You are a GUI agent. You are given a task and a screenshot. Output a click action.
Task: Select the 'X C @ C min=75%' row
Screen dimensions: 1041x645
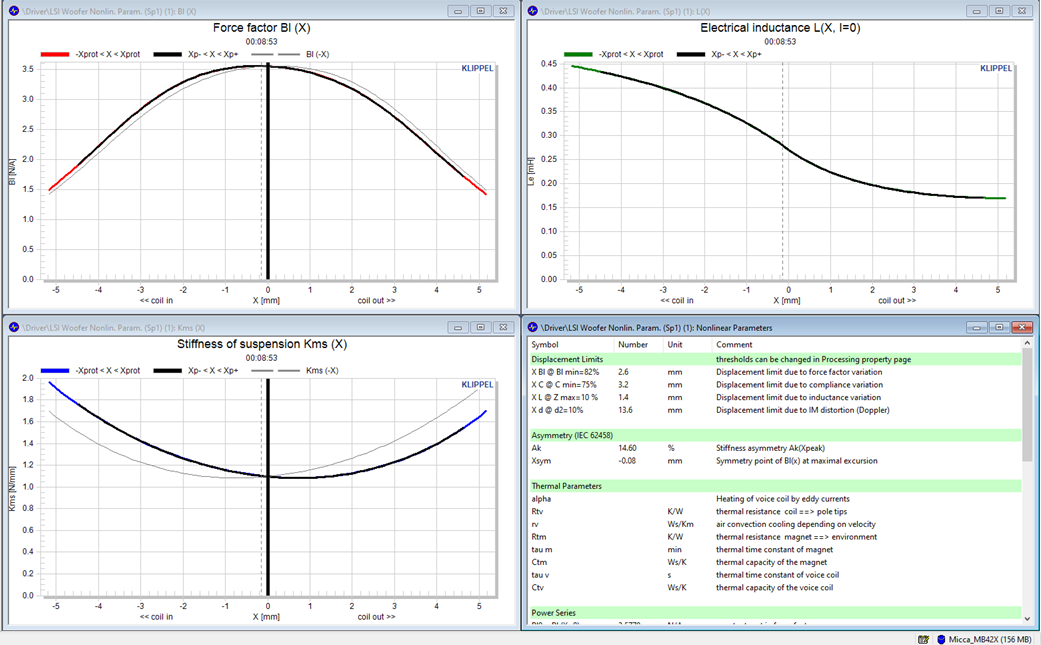[775, 385]
